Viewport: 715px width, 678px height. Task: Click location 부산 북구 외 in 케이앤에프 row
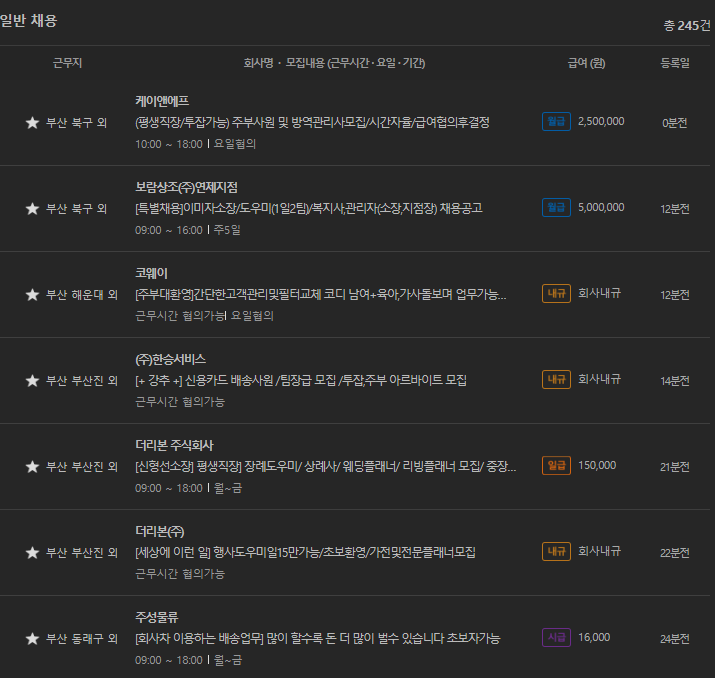point(76,123)
